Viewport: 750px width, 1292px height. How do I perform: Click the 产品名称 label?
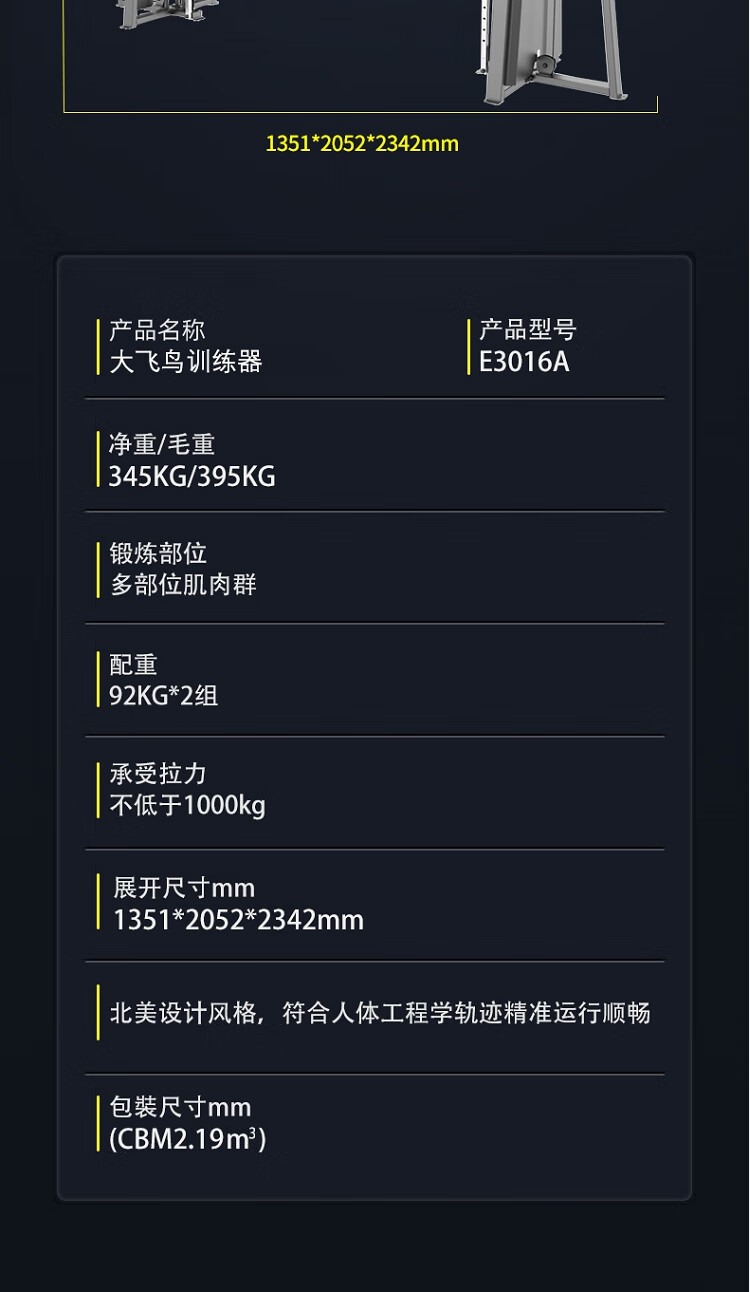tap(157, 330)
